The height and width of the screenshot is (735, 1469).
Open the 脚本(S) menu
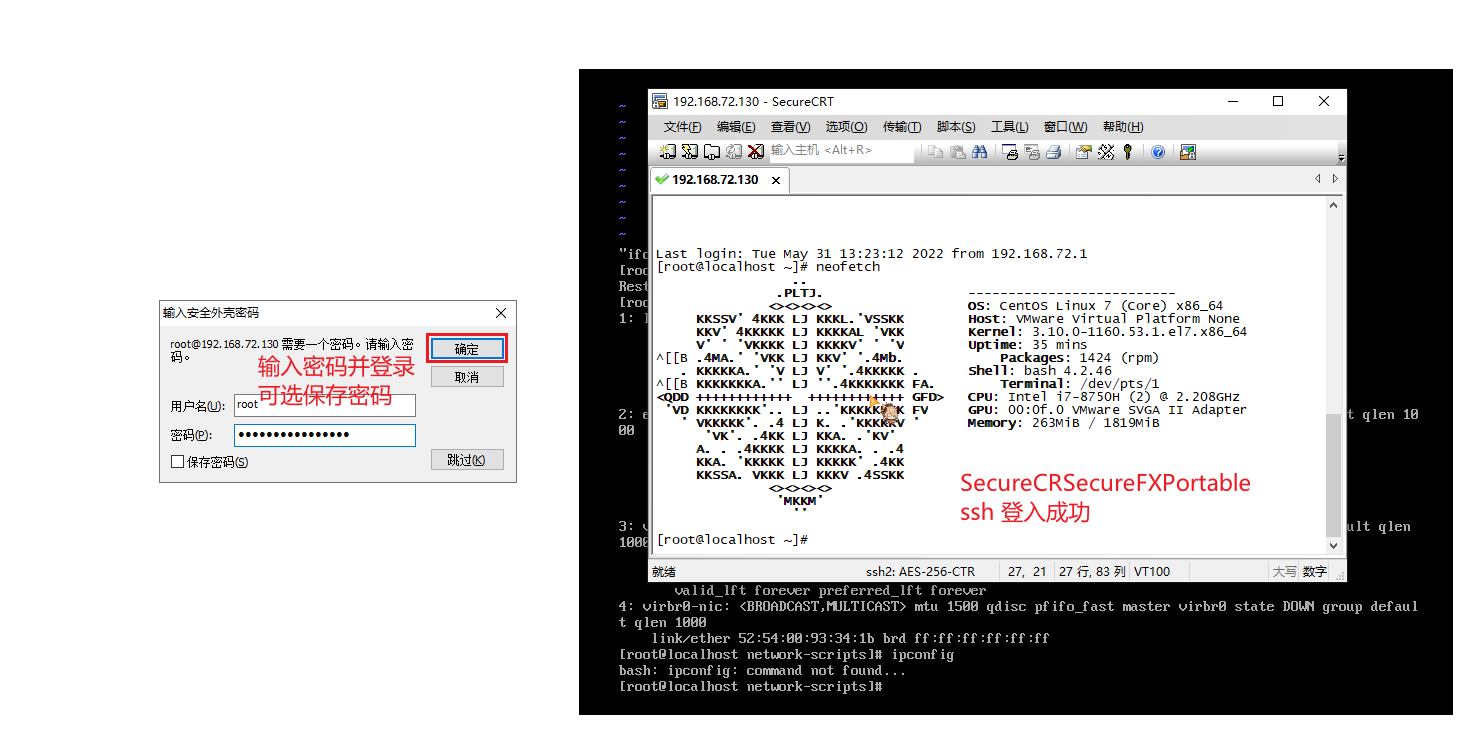coord(956,127)
